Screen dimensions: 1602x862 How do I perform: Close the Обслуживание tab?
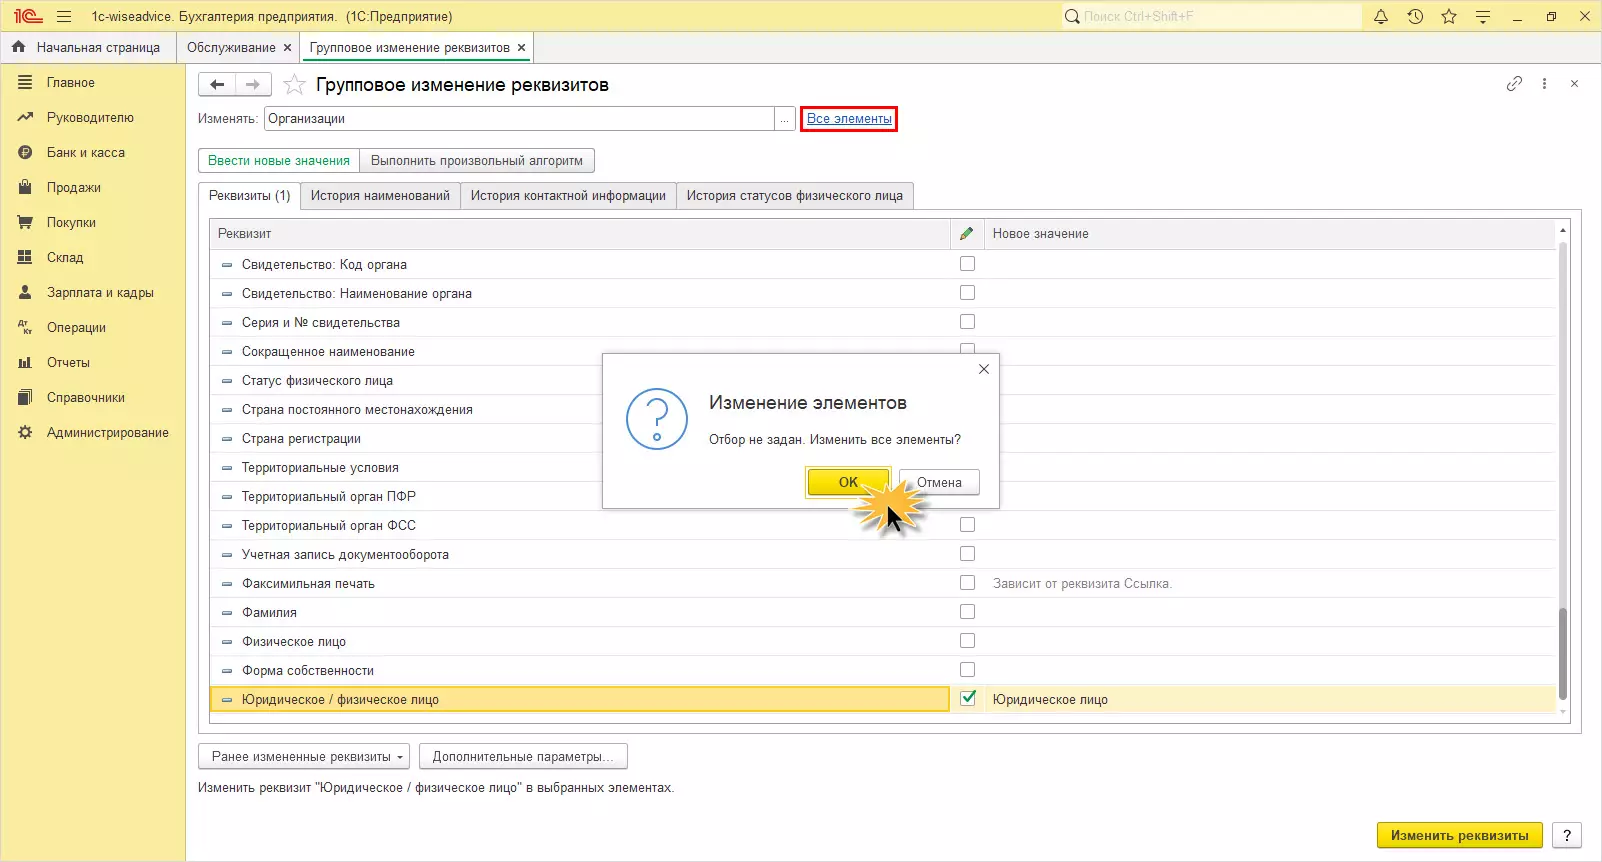[x=287, y=47]
